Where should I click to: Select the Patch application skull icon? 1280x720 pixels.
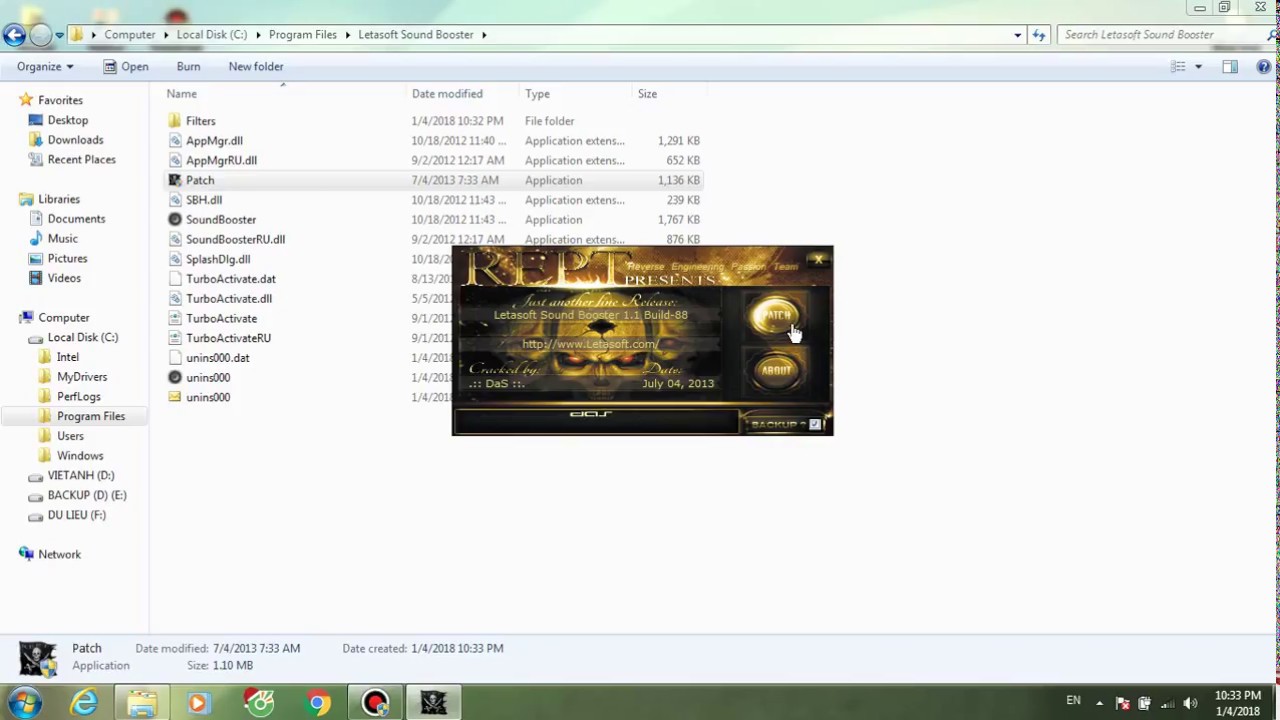pyautogui.click(x=175, y=180)
